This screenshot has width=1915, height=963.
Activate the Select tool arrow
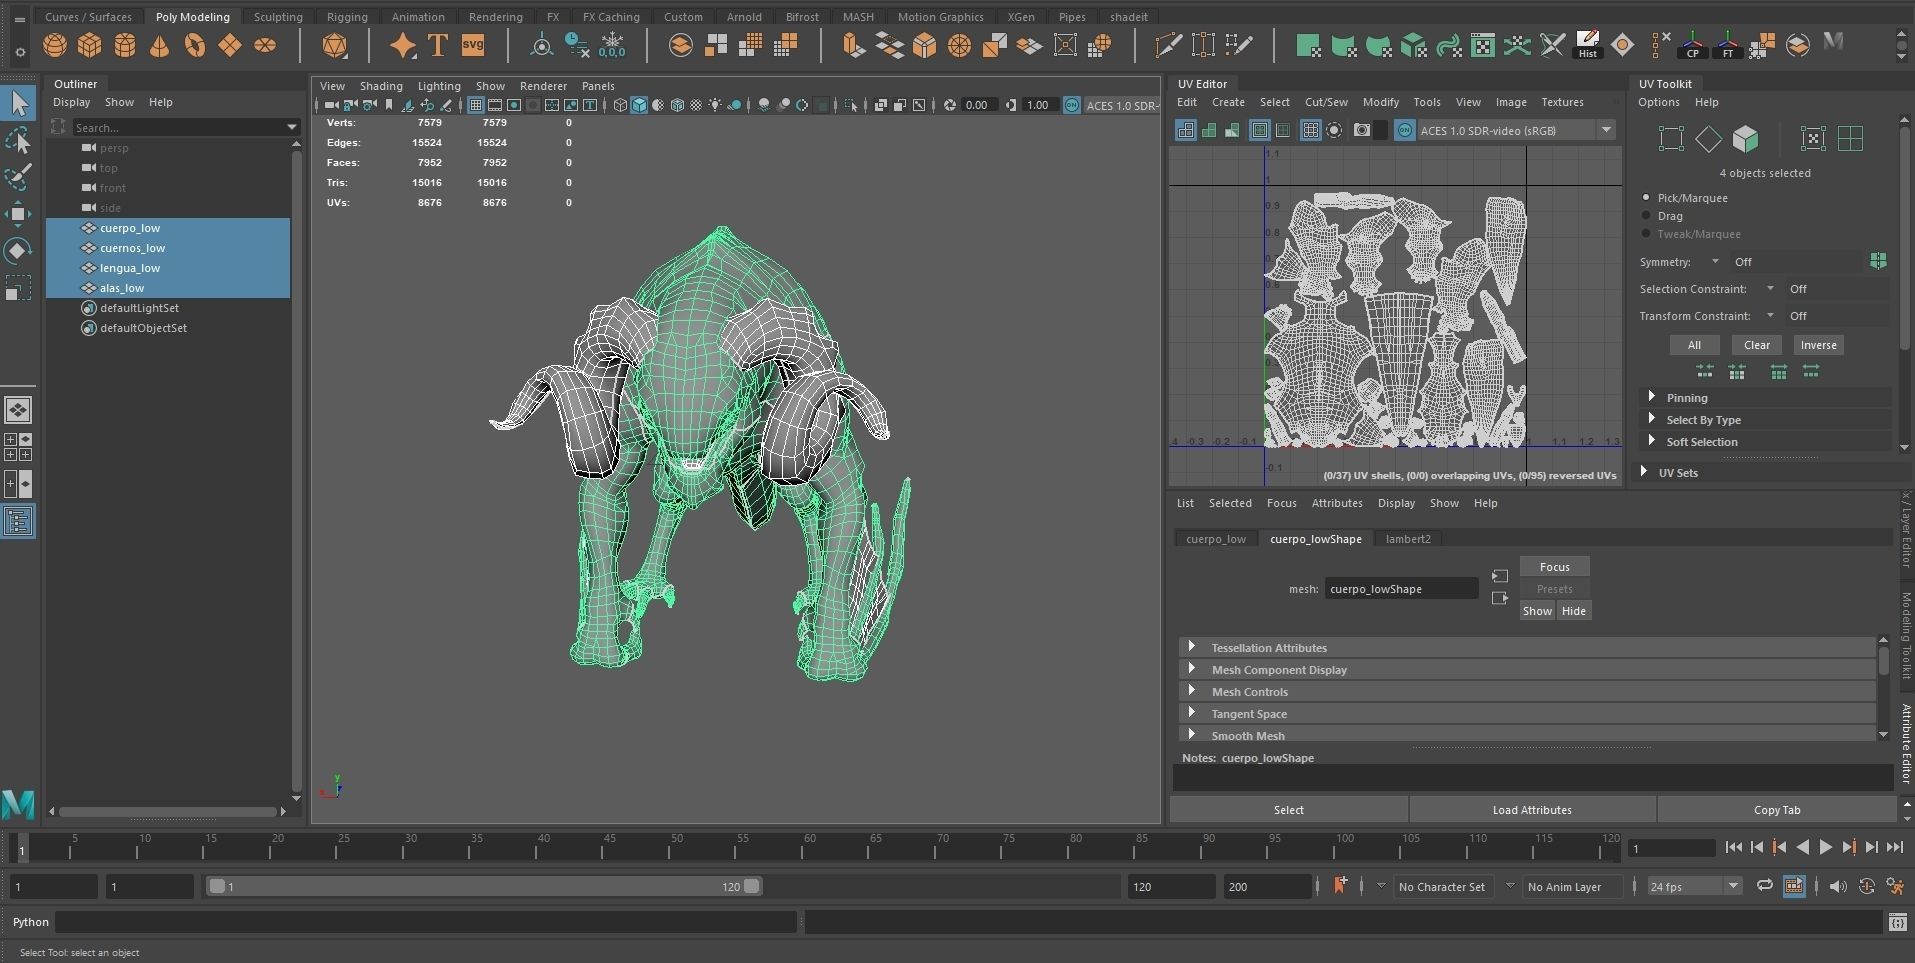18,103
